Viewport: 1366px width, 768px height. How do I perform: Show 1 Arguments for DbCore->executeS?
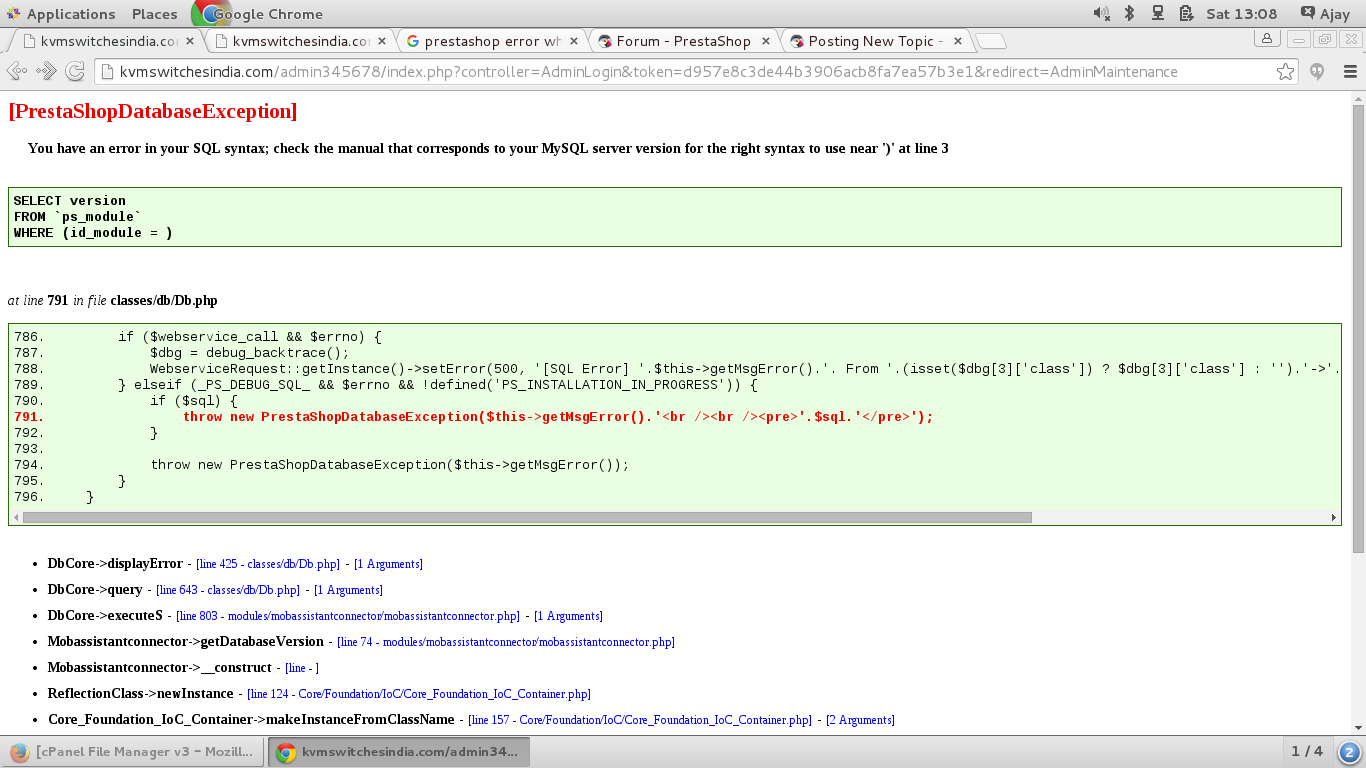[x=568, y=616]
